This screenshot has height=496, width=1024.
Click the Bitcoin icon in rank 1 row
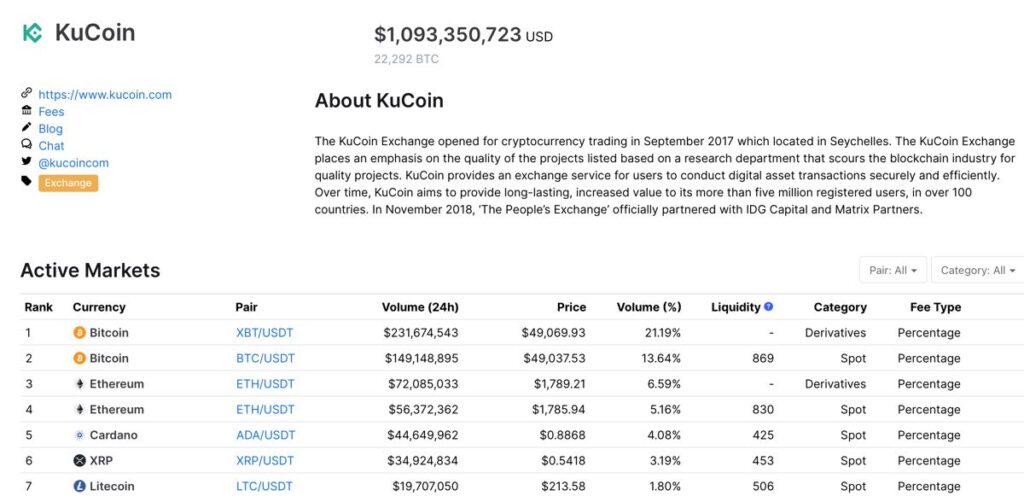click(x=80, y=333)
